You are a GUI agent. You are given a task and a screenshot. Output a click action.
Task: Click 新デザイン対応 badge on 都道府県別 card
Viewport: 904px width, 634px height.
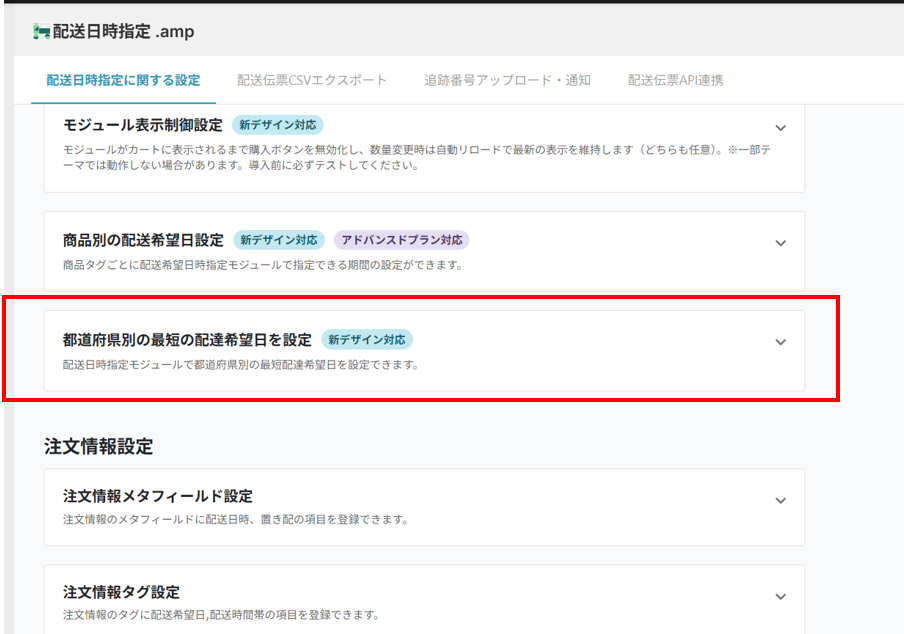point(367,340)
